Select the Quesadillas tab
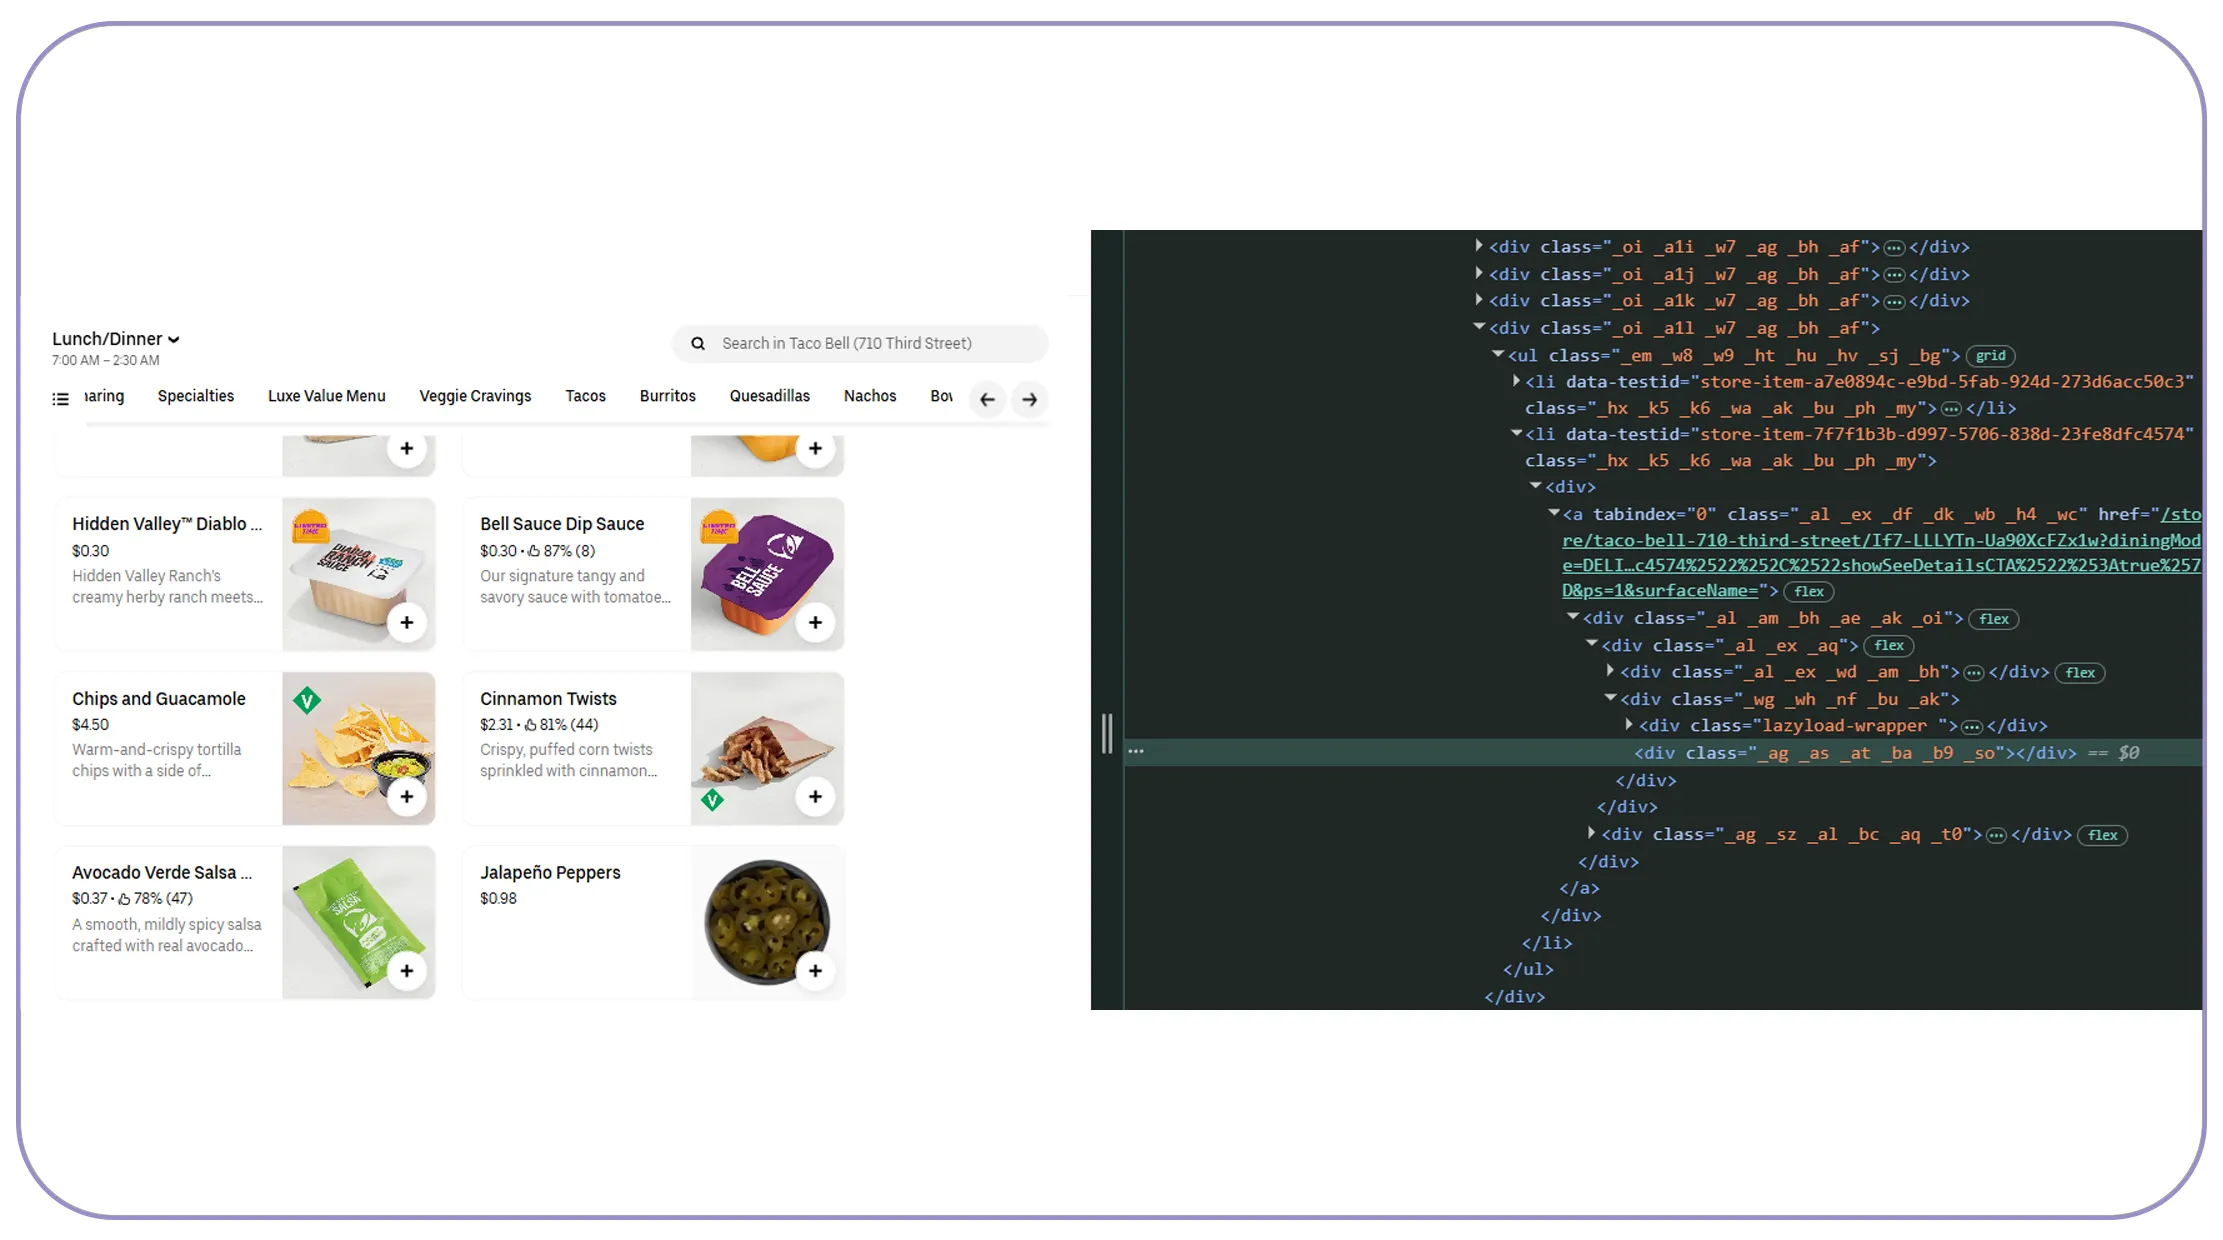2223x1240 pixels. 770,396
